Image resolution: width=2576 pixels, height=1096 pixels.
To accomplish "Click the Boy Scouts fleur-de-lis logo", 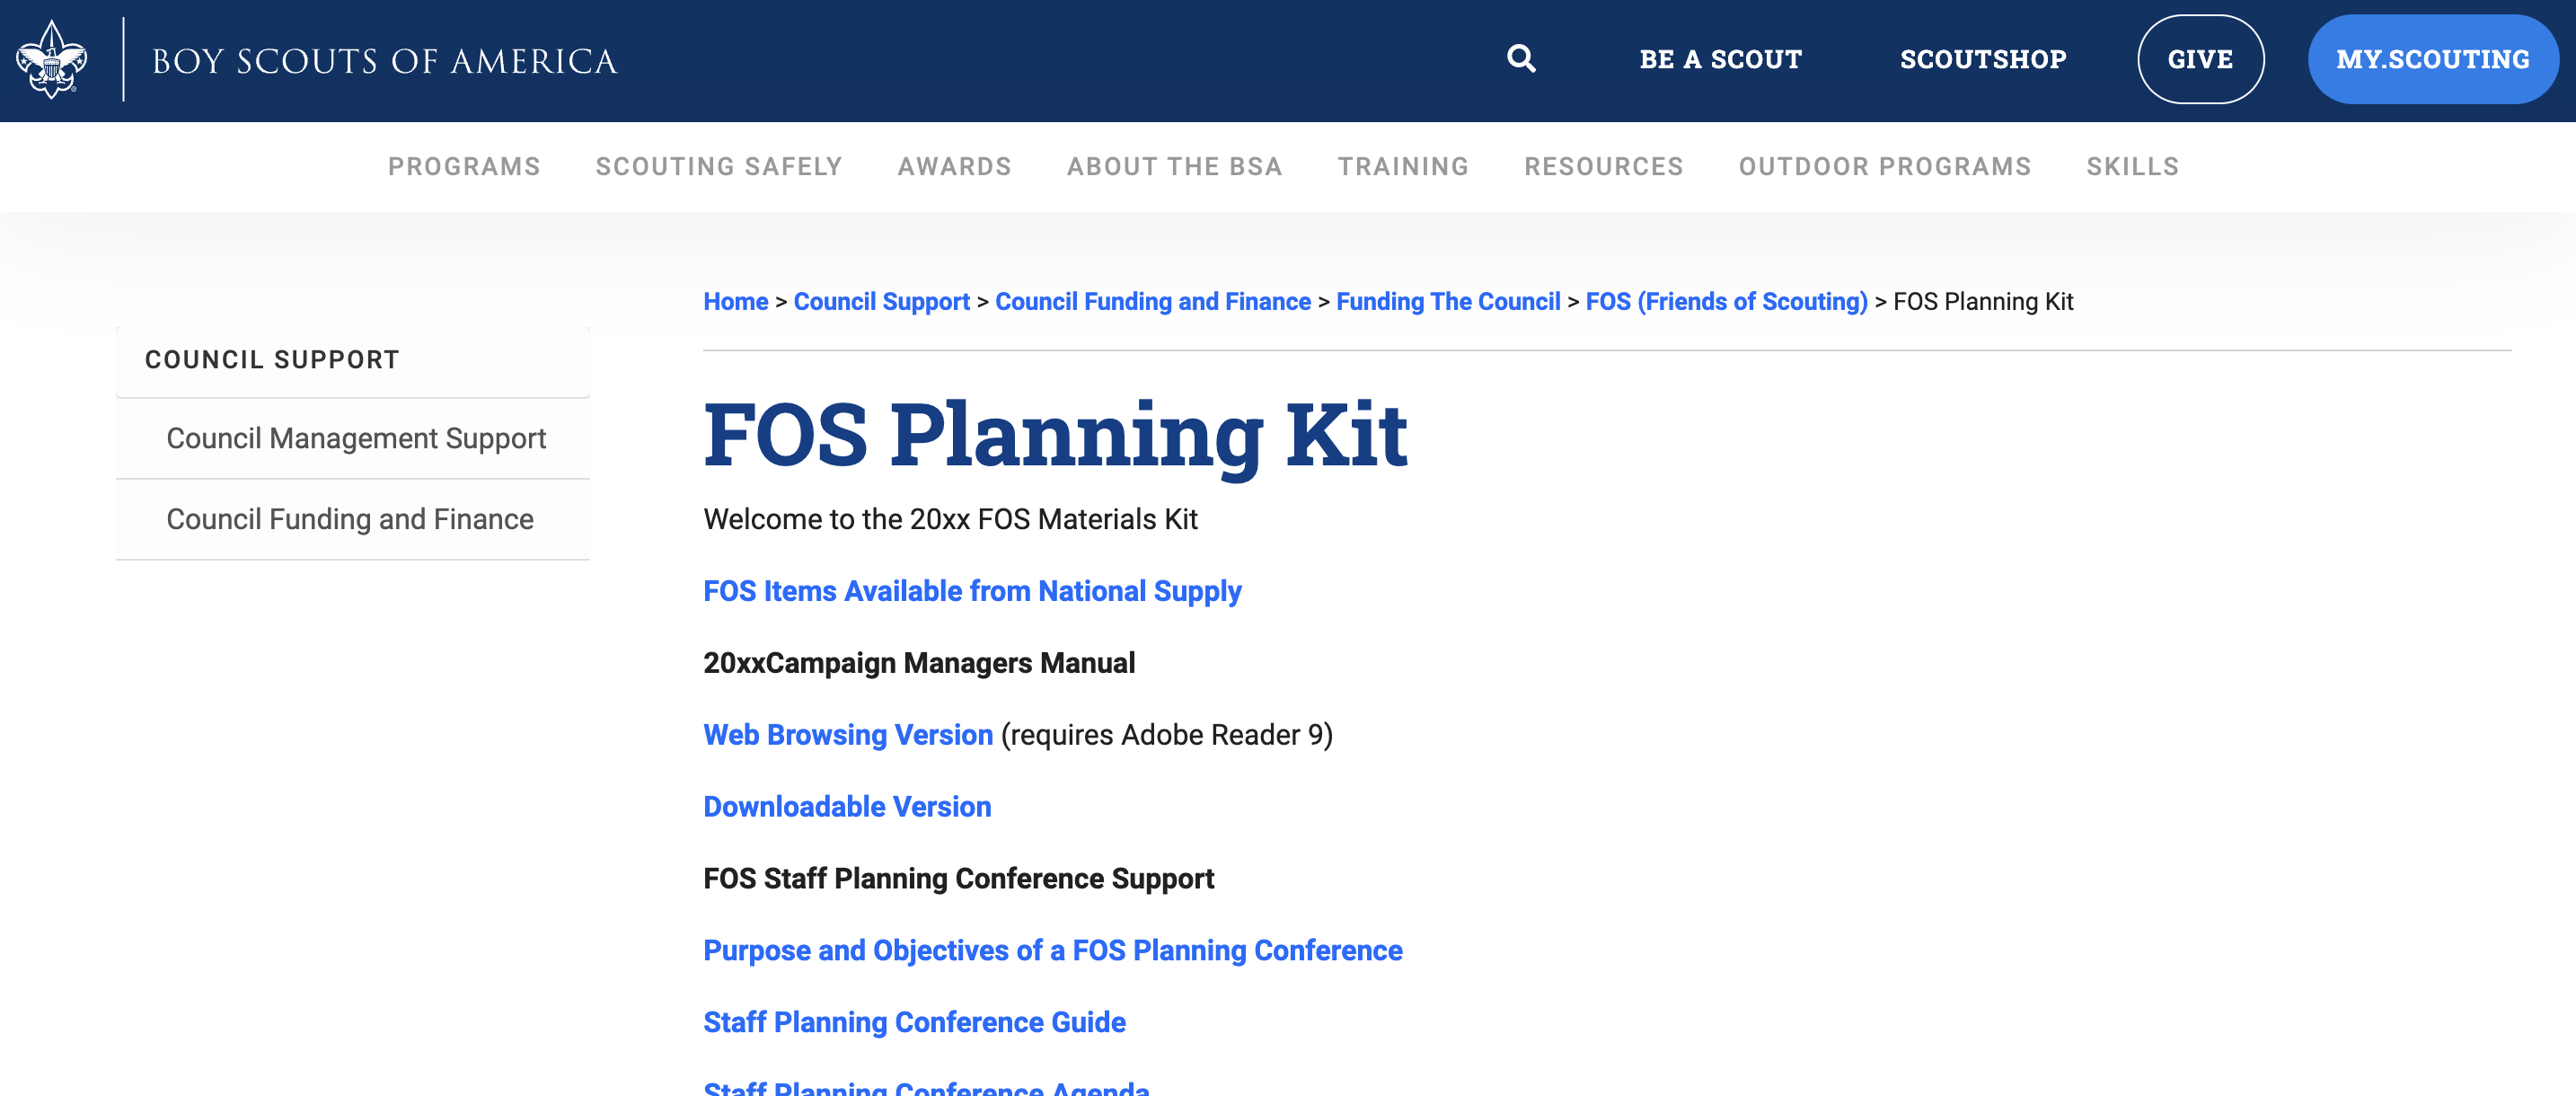I will tap(52, 60).
